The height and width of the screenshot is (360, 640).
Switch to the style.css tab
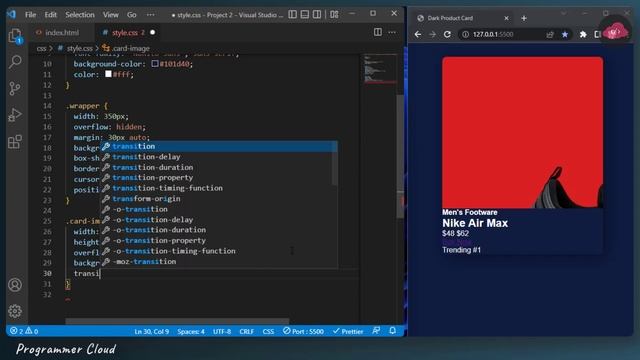(124, 32)
